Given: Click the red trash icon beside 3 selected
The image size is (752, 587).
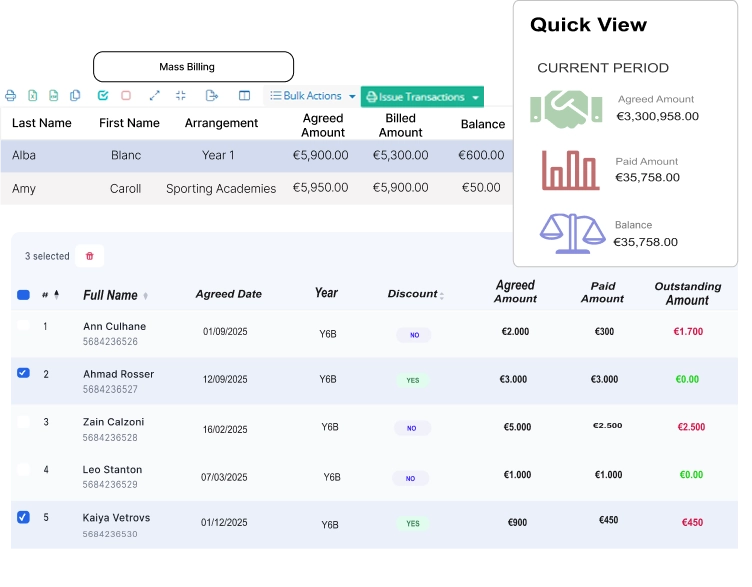Looking at the screenshot, I should click(x=89, y=256).
